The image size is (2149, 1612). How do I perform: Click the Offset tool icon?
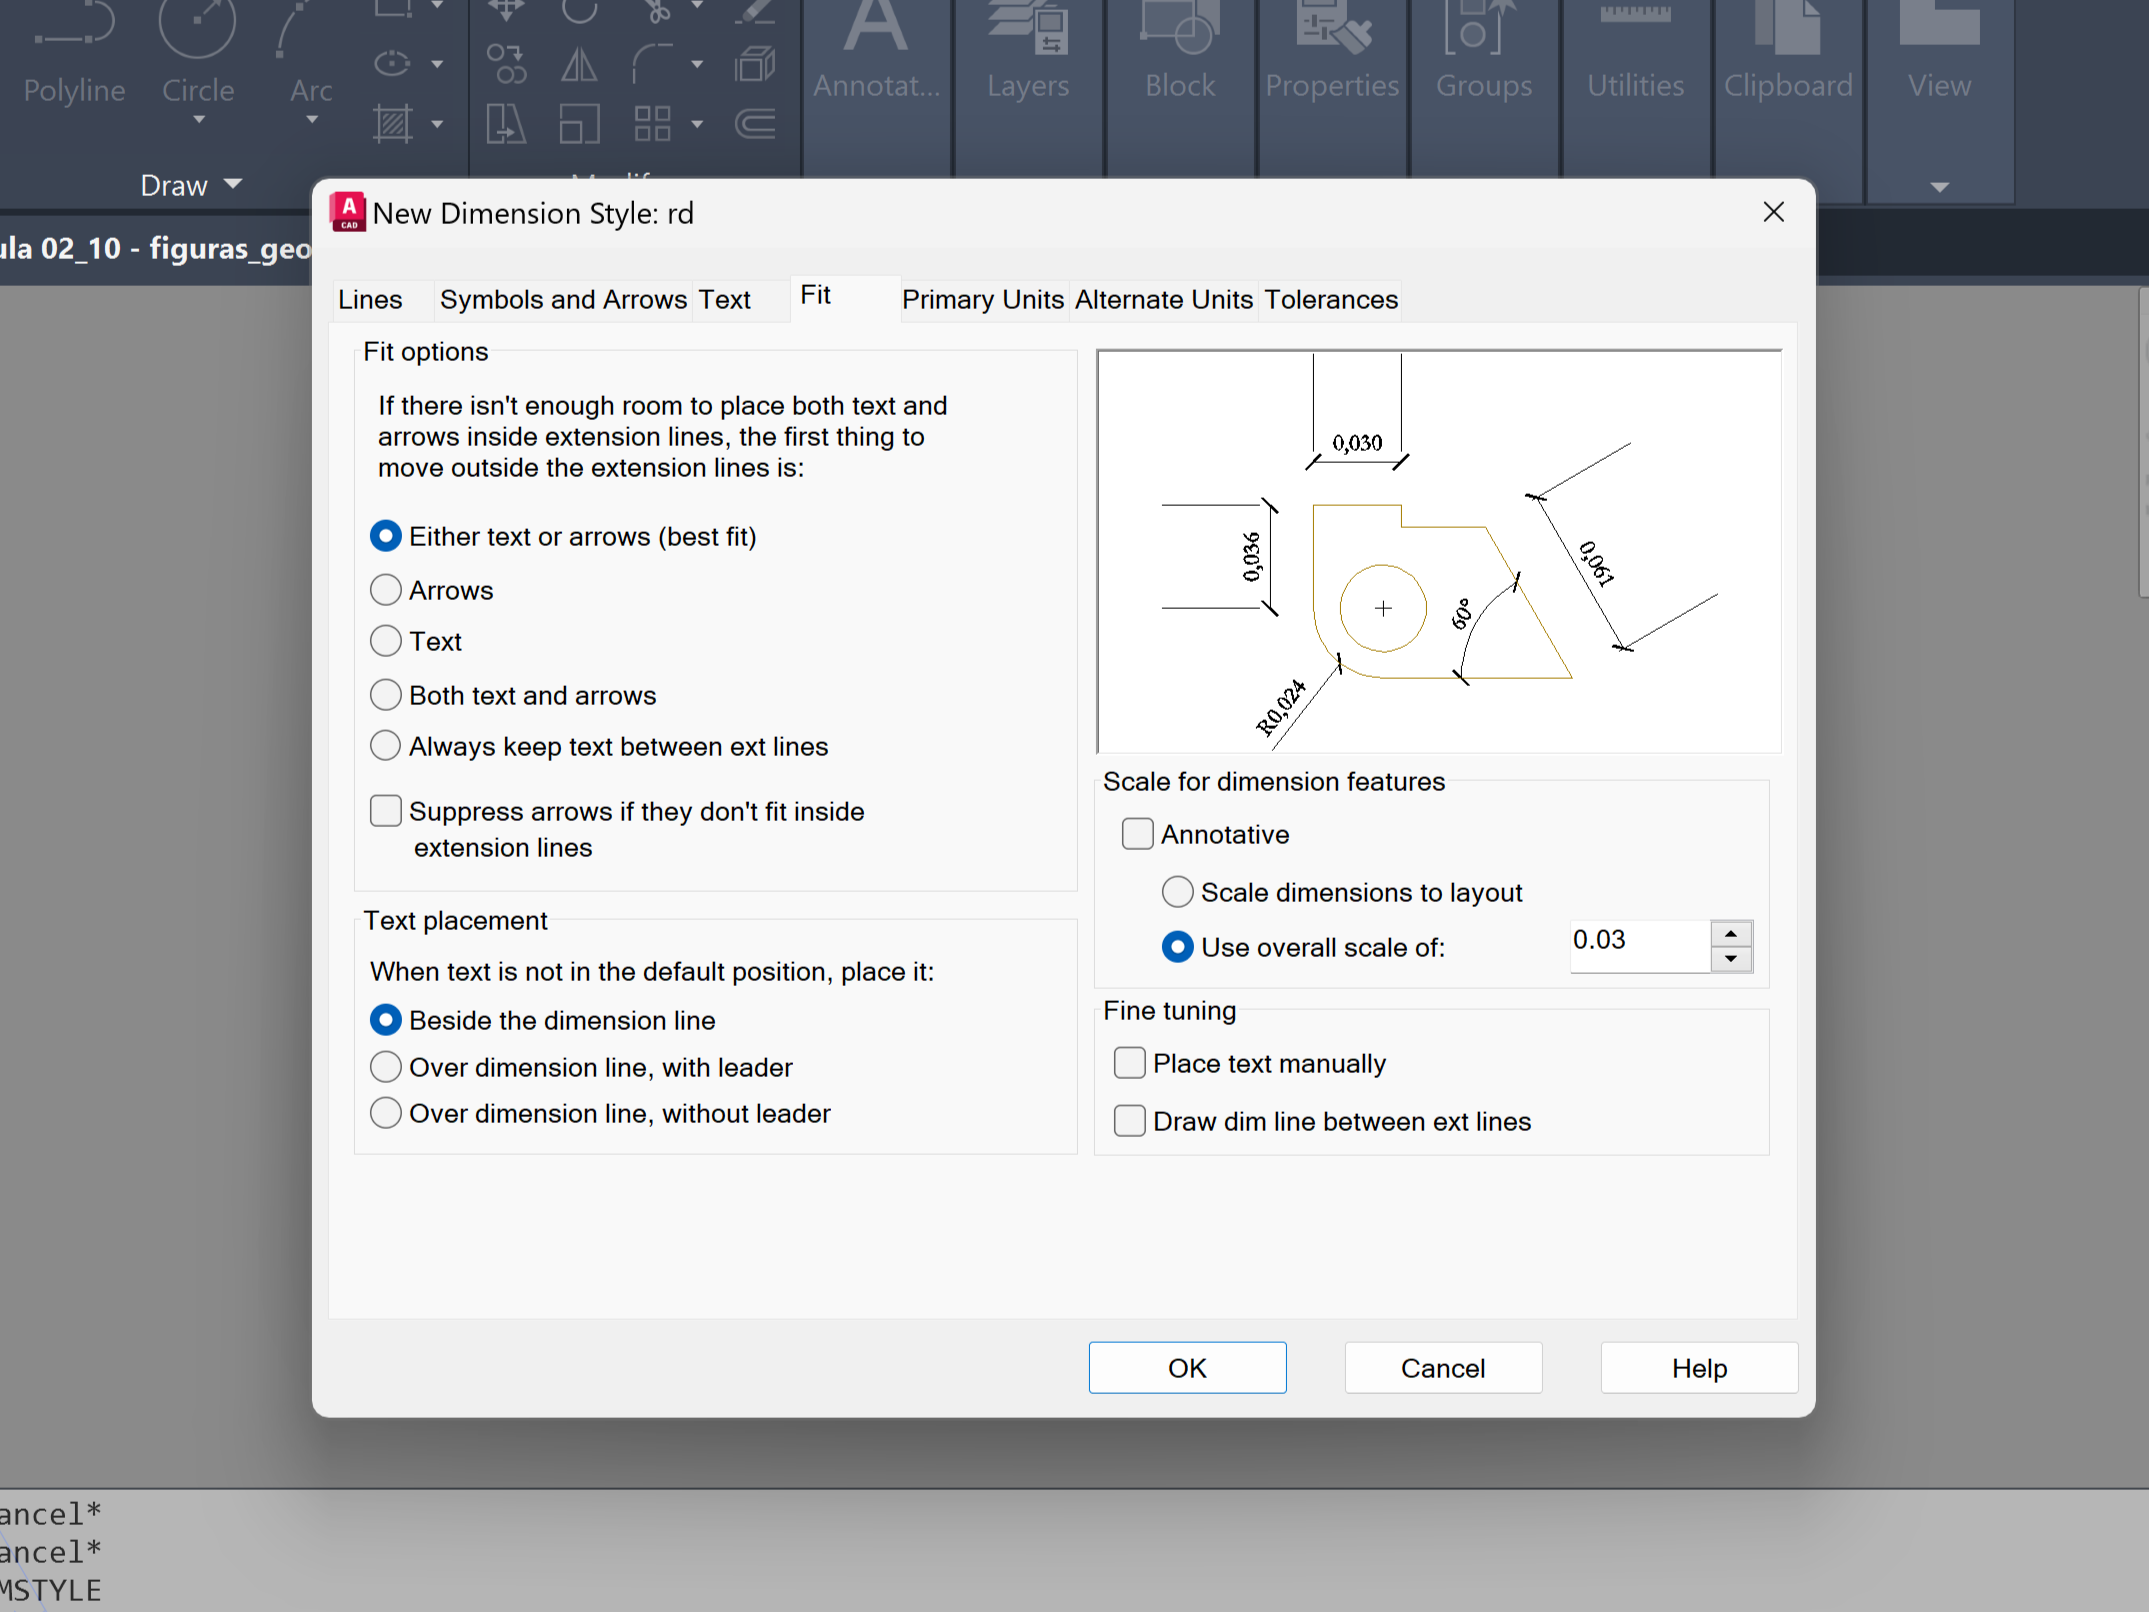tap(755, 124)
